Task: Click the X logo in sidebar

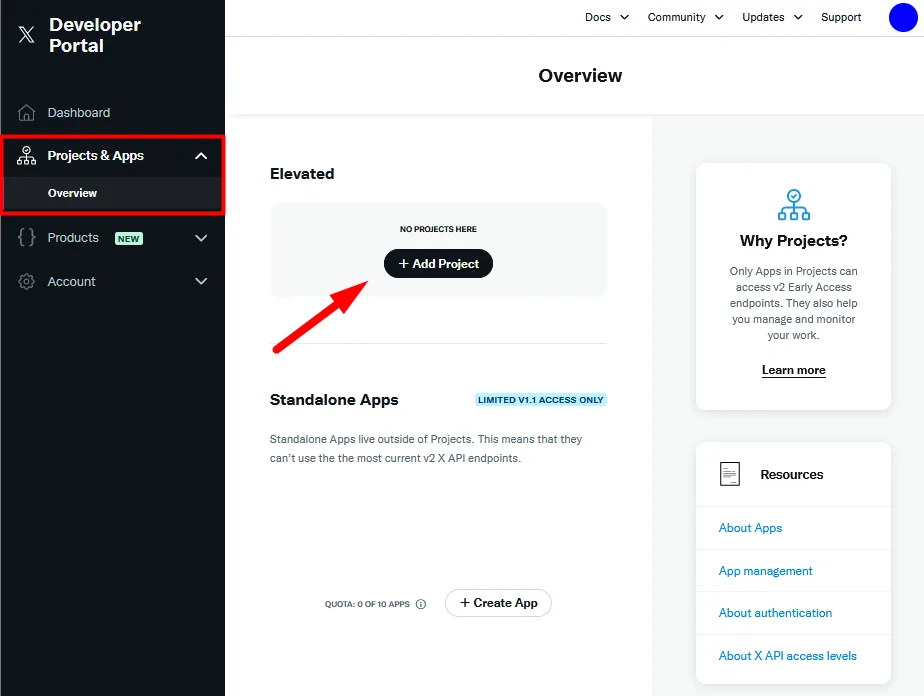Action: click(x=27, y=36)
